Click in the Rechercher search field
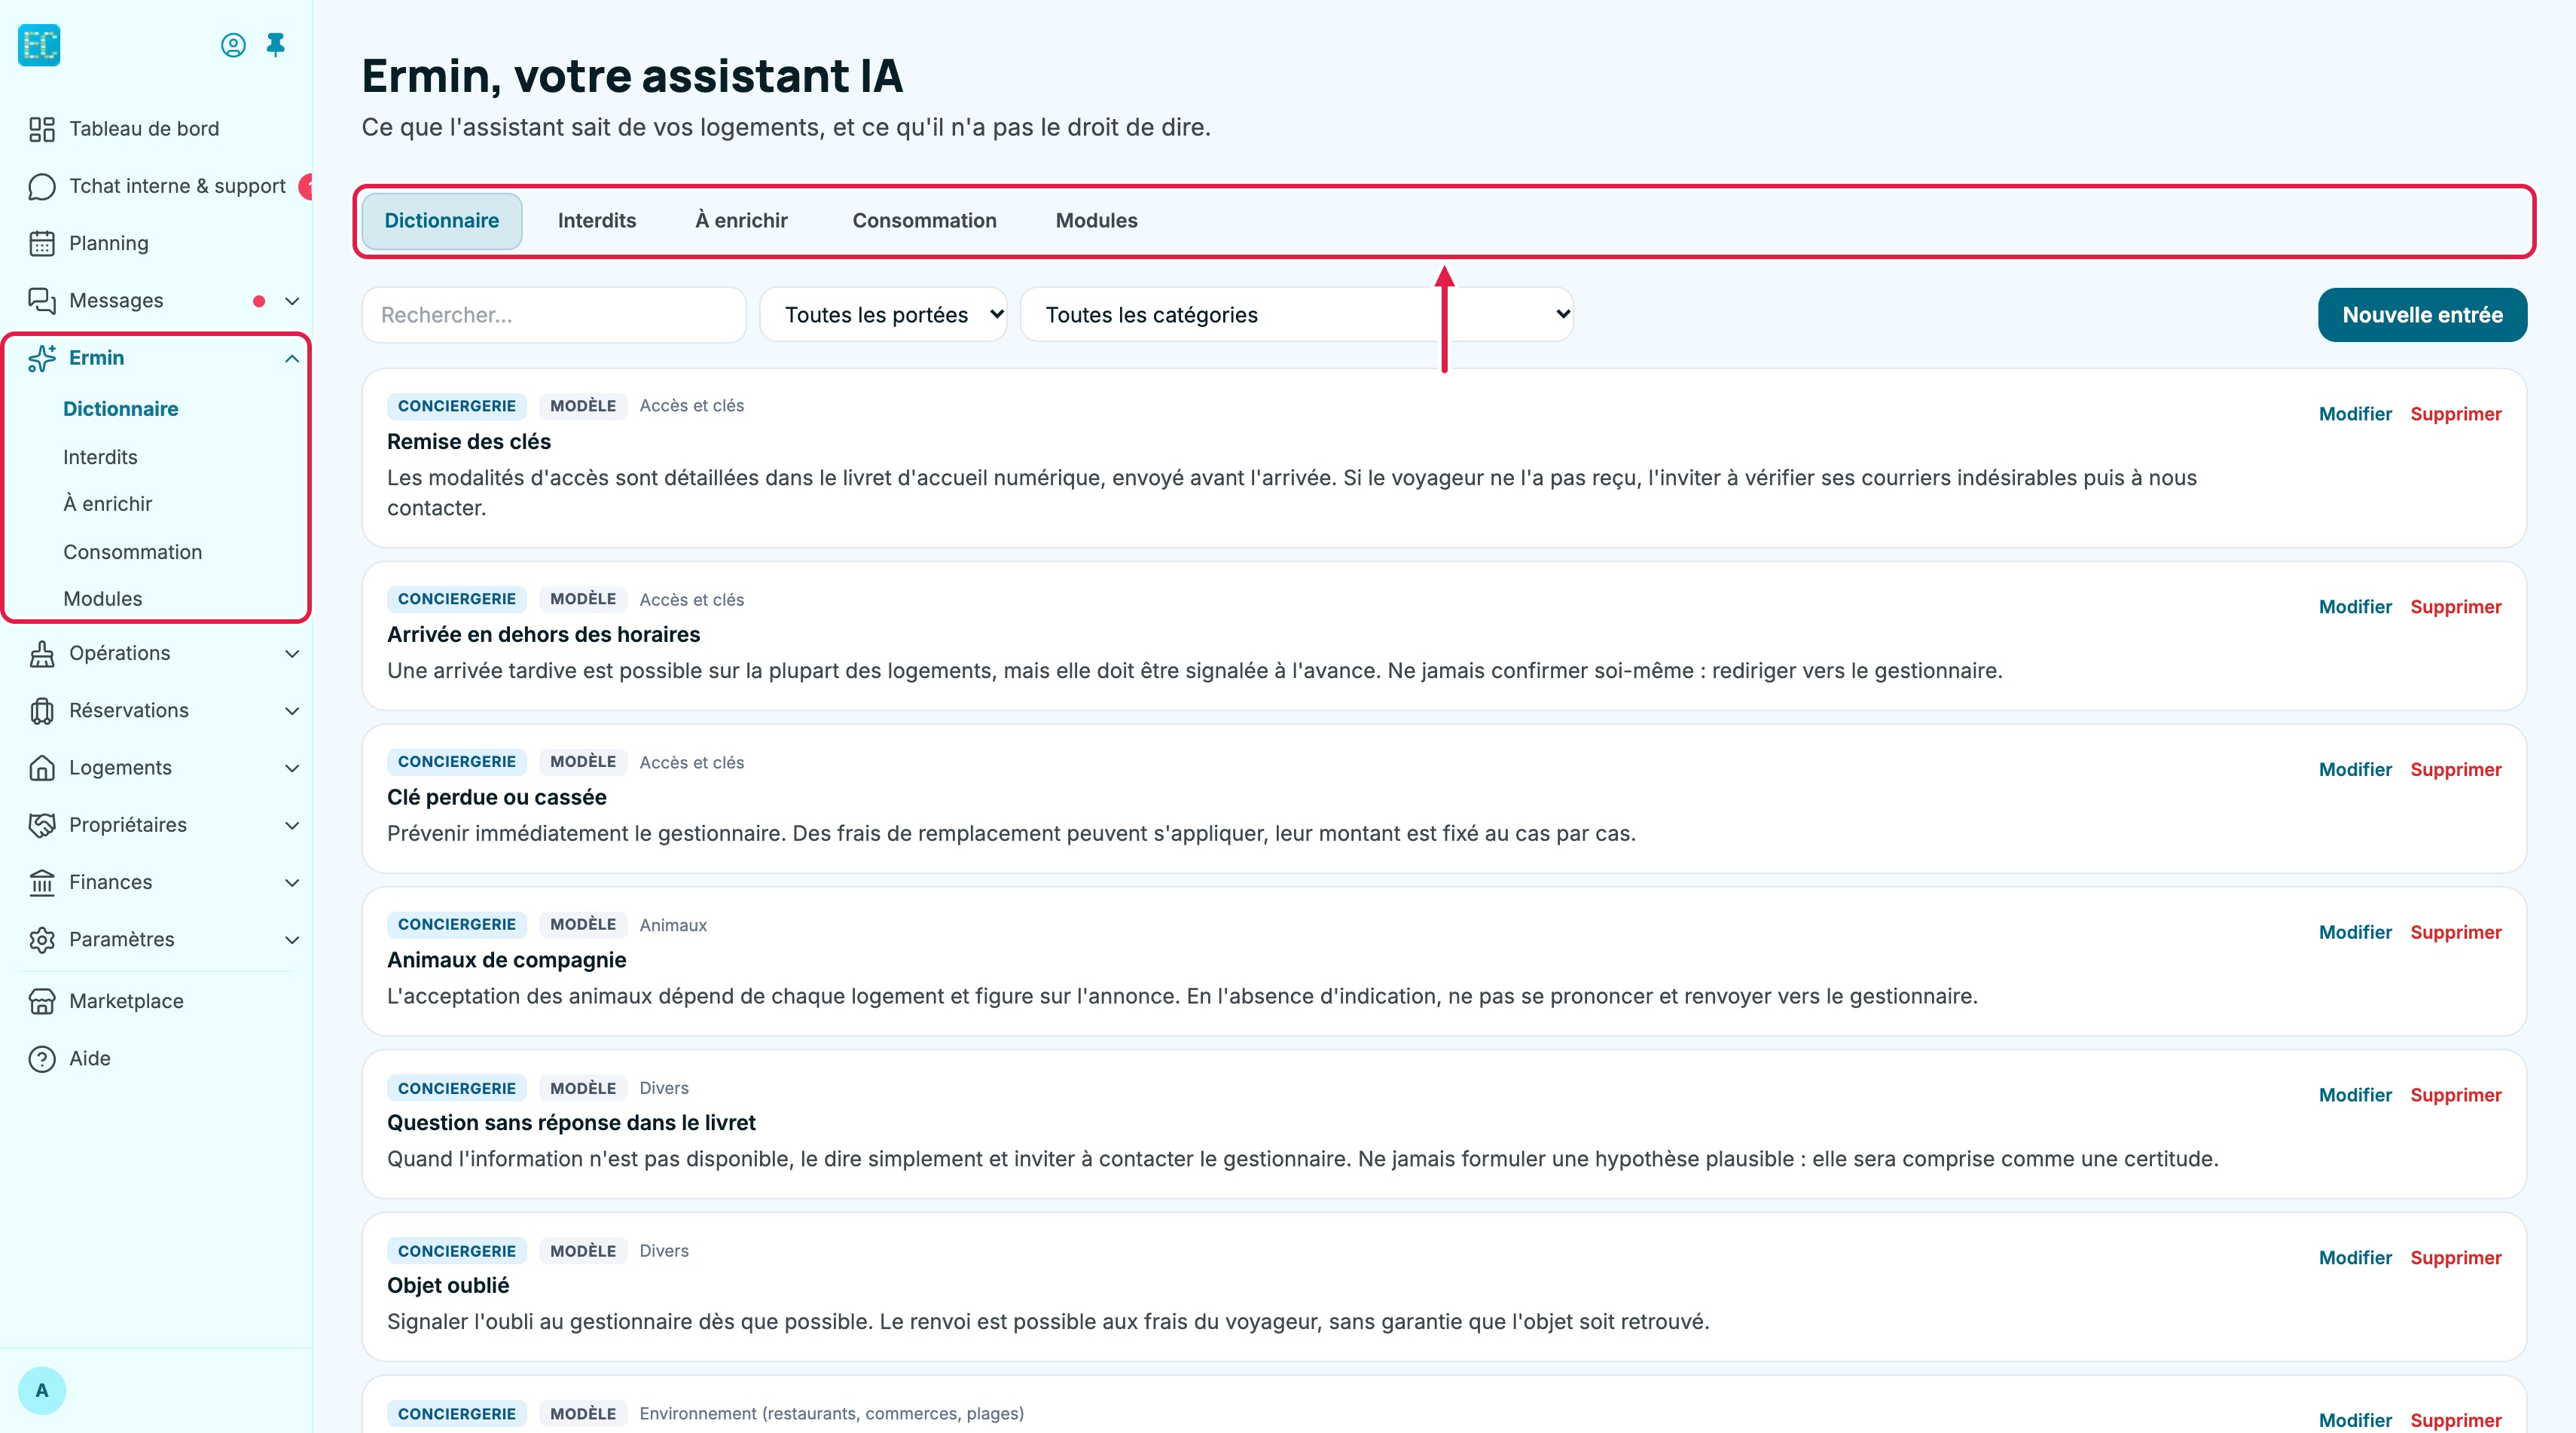Screen dimensions: 2576x1433 [x=554, y=315]
